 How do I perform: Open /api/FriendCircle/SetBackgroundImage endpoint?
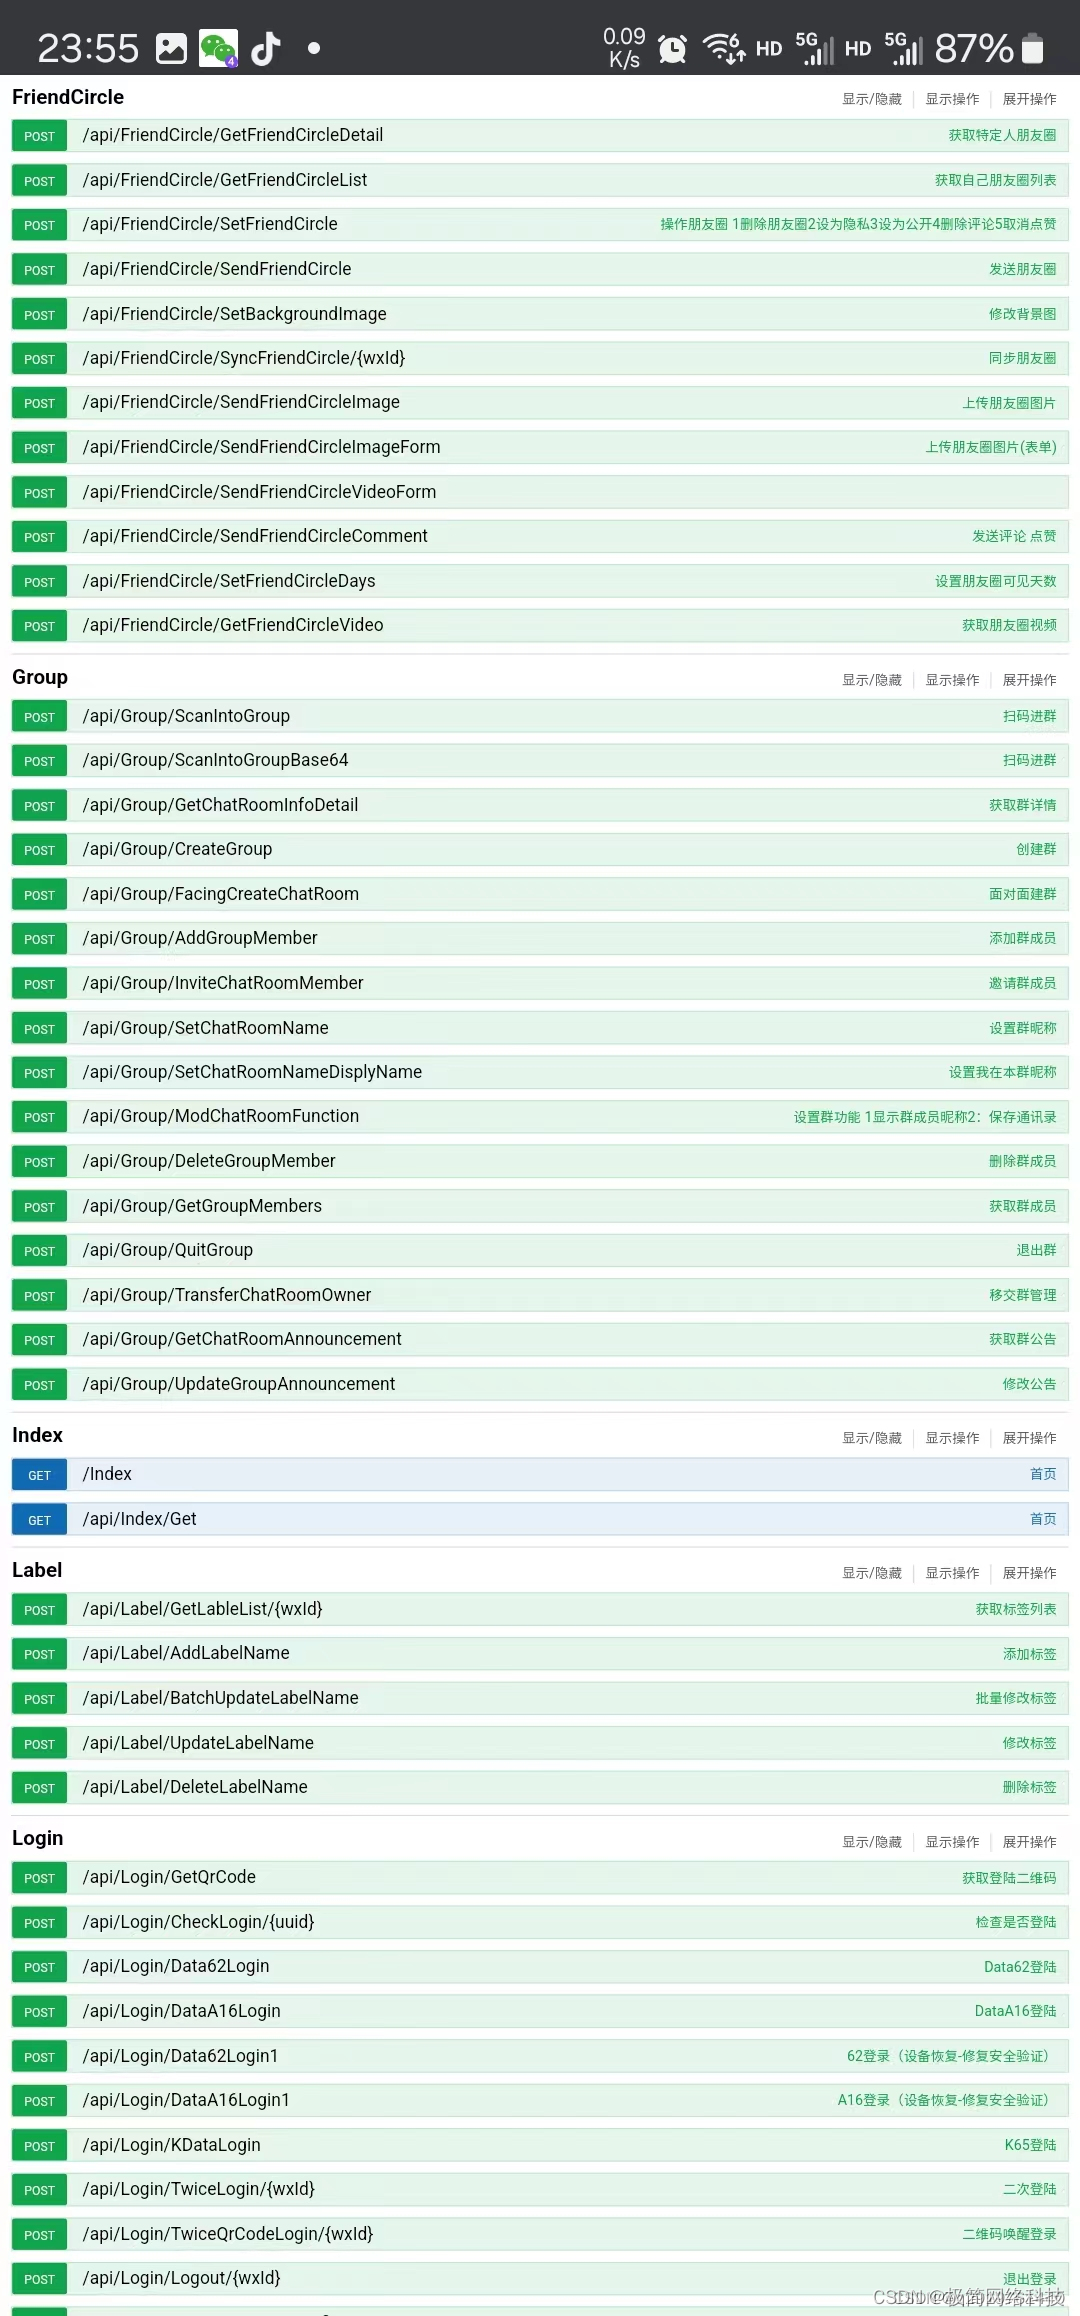540,314
